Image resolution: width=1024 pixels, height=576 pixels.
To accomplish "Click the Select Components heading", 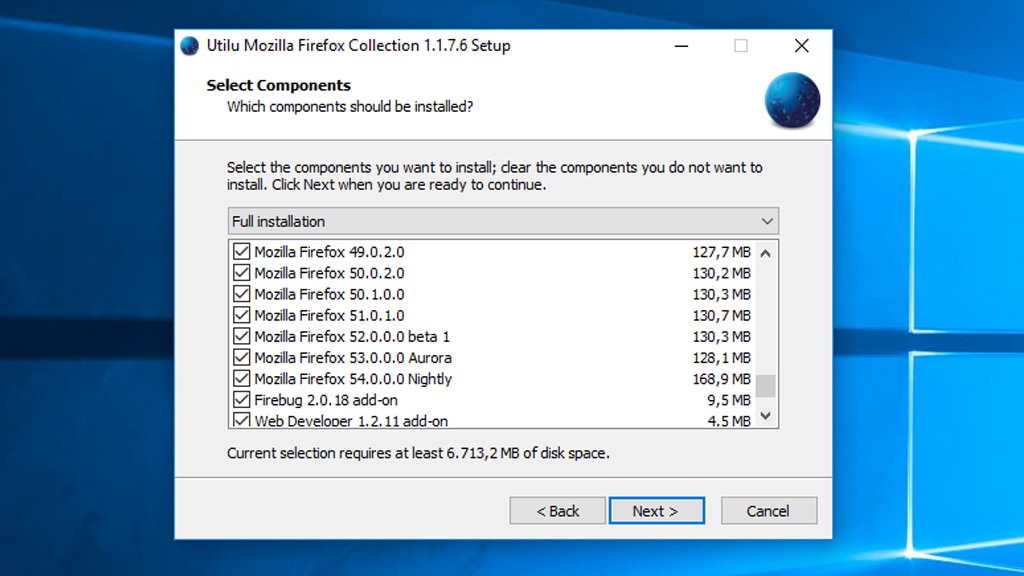I will click(x=278, y=85).
